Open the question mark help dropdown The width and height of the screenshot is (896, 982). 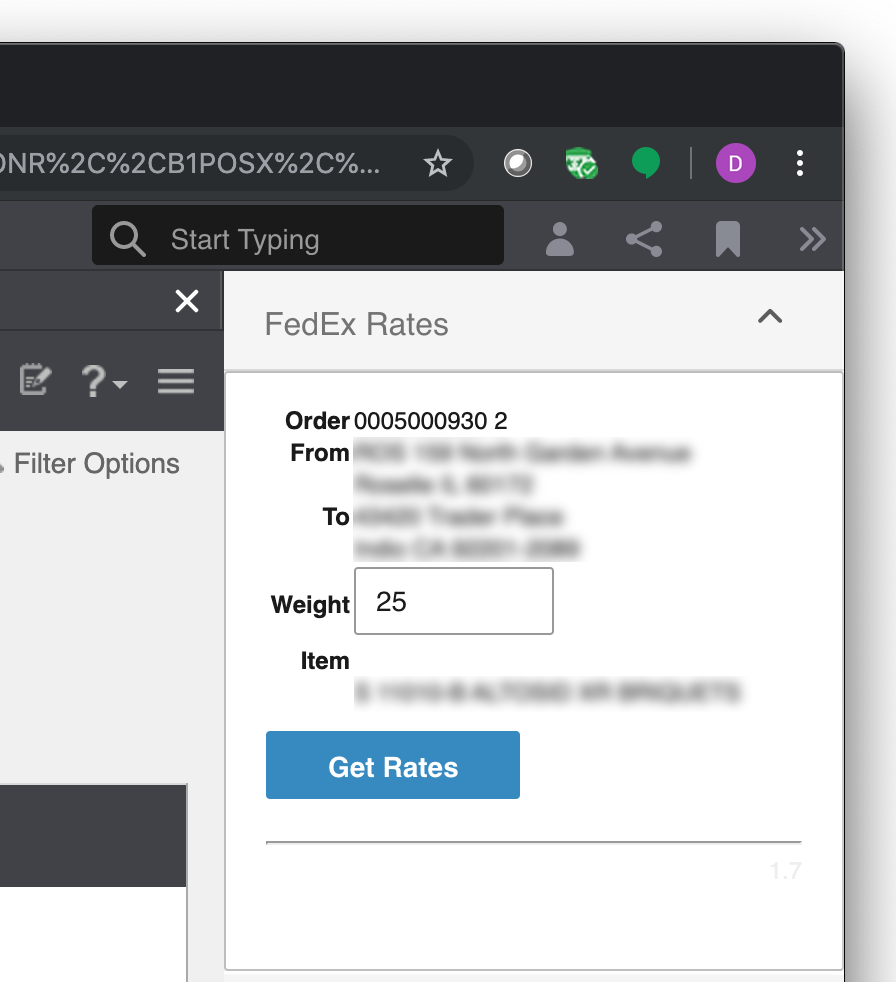click(x=103, y=380)
